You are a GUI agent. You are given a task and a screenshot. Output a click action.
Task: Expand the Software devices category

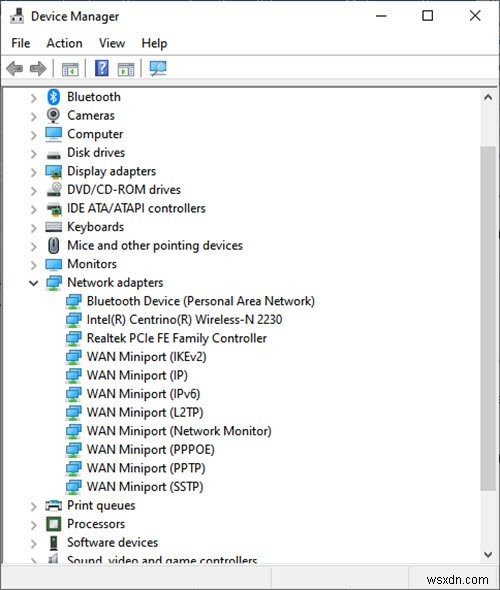point(33,544)
